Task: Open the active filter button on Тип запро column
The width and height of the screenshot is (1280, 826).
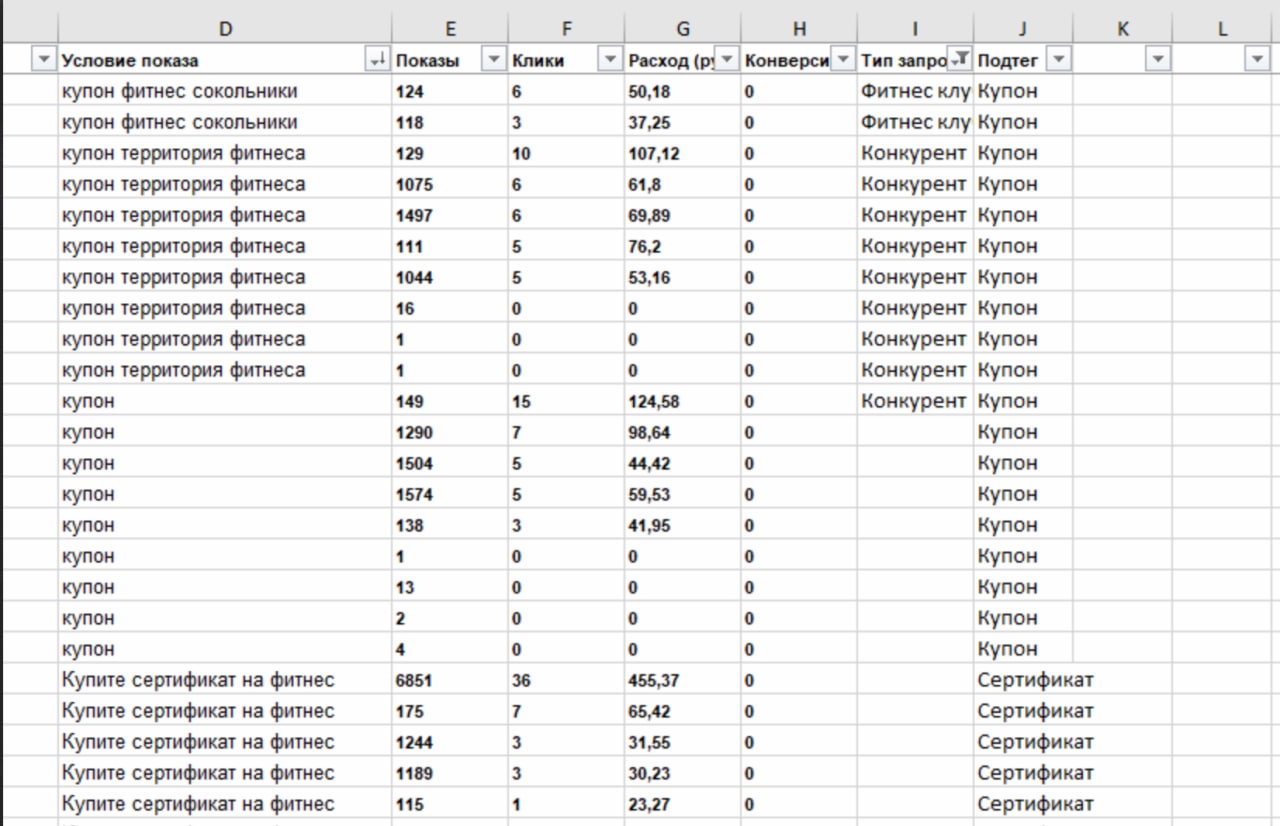Action: coord(960,60)
